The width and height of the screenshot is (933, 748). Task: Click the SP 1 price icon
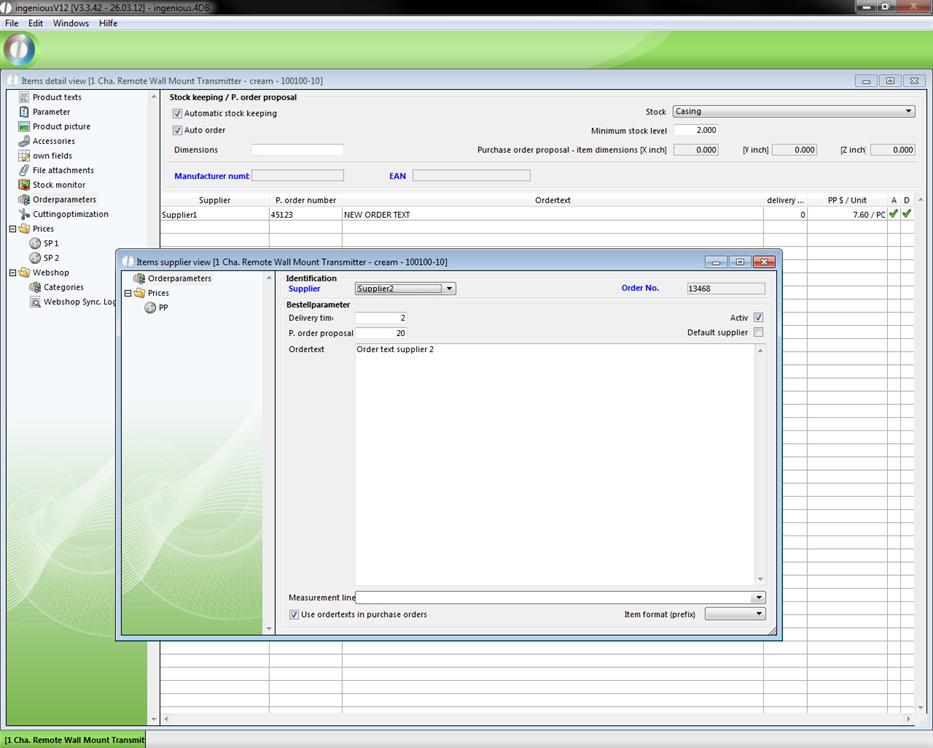pos(36,243)
